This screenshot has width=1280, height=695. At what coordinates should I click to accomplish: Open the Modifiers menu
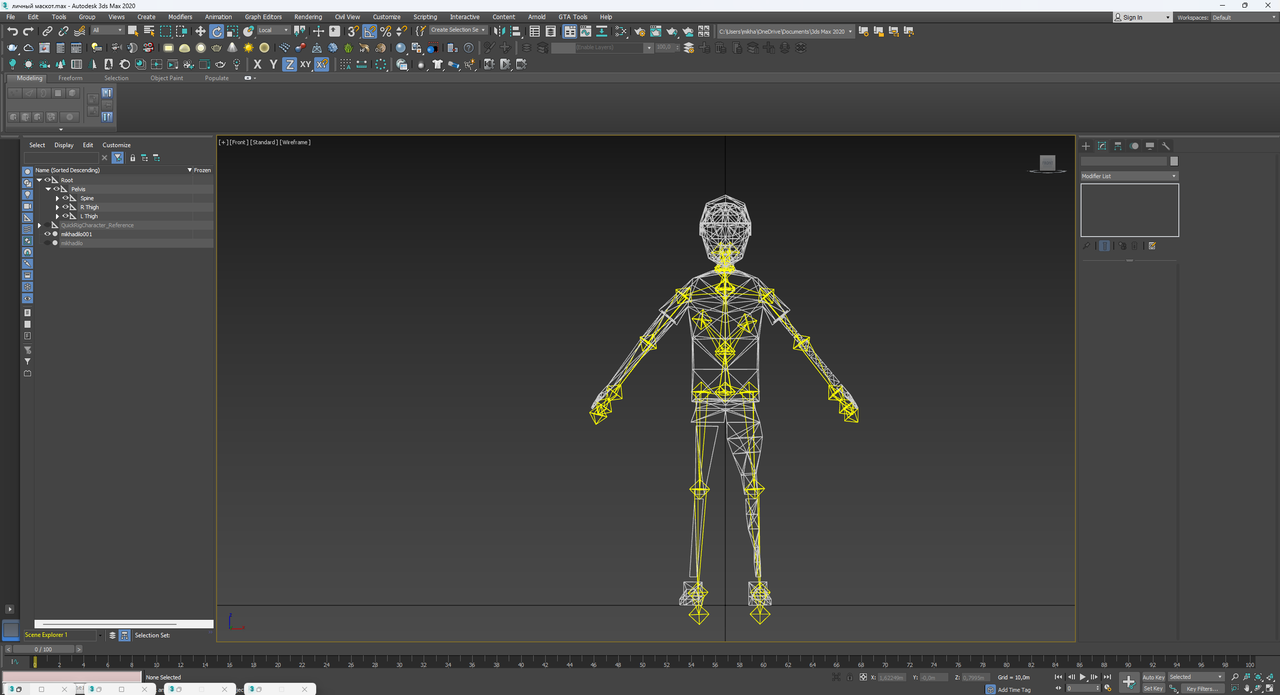pos(180,17)
